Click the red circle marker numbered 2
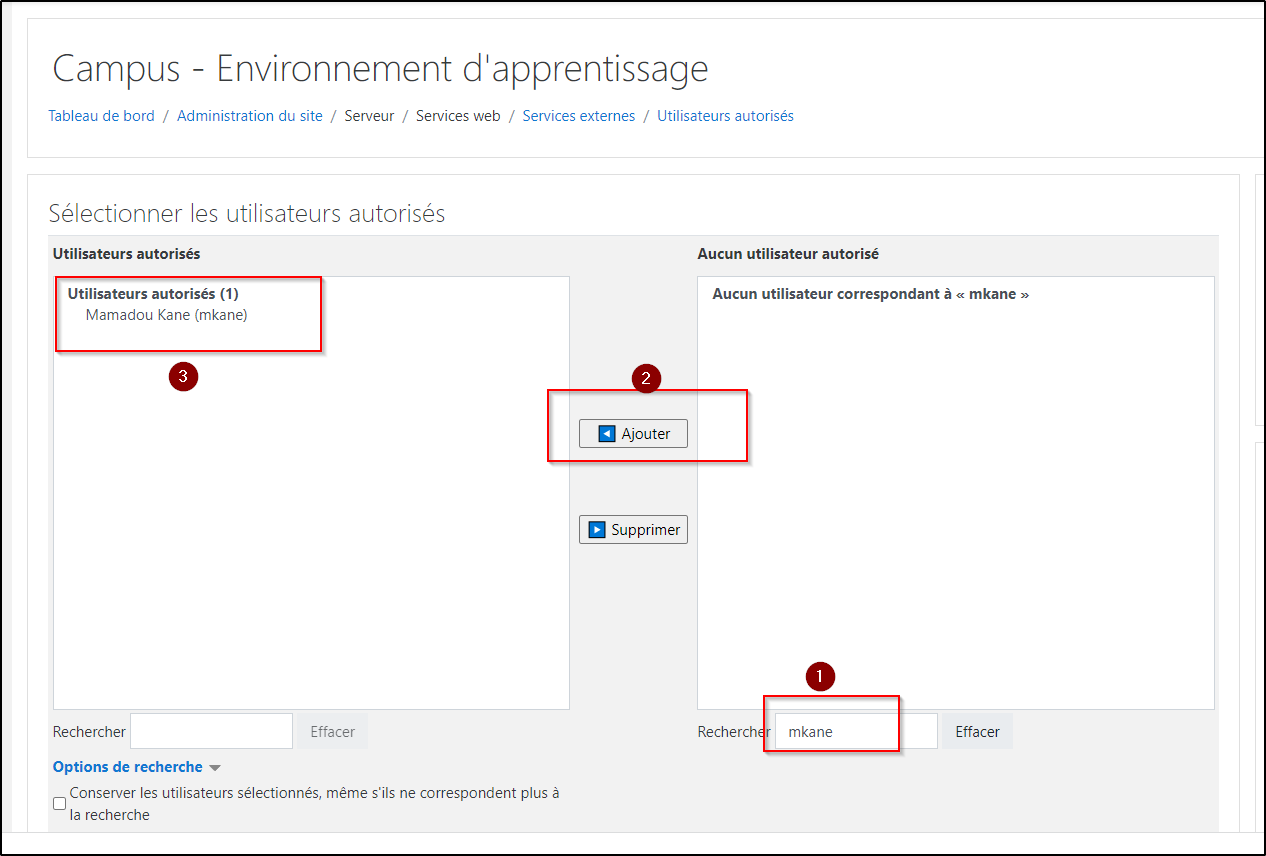Image resolution: width=1266 pixels, height=856 pixels. click(x=646, y=378)
